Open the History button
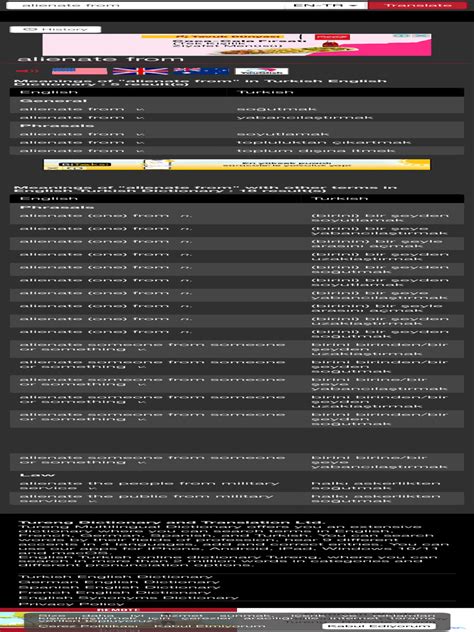The image size is (474, 632). click(x=55, y=29)
